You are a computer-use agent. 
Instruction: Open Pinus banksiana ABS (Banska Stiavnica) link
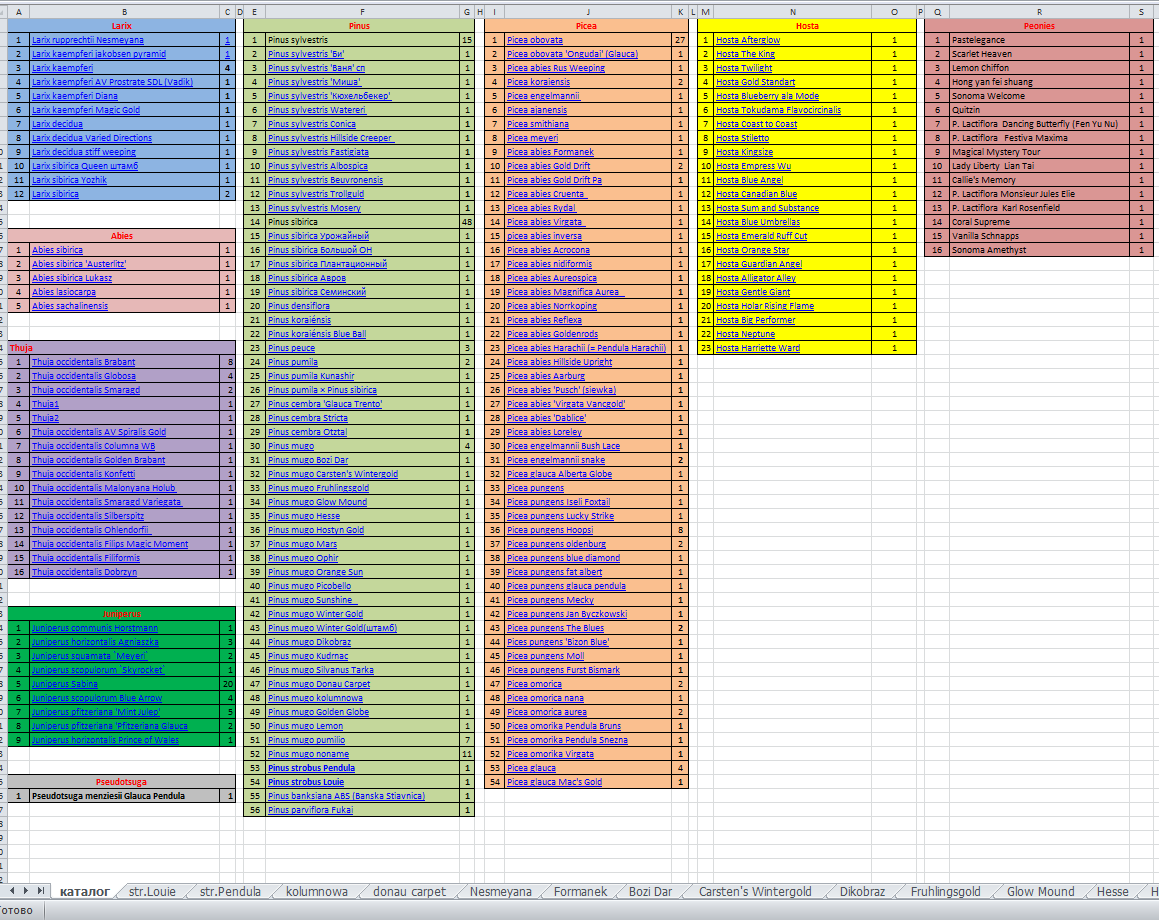[347, 796]
